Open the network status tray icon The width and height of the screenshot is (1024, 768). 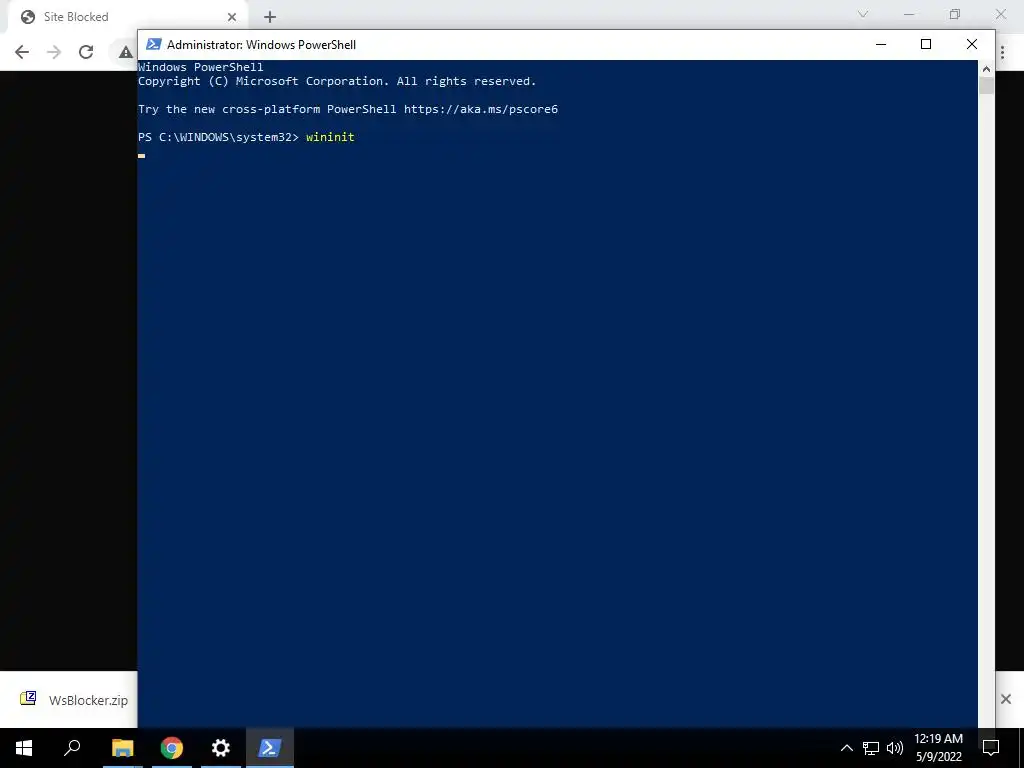point(871,748)
